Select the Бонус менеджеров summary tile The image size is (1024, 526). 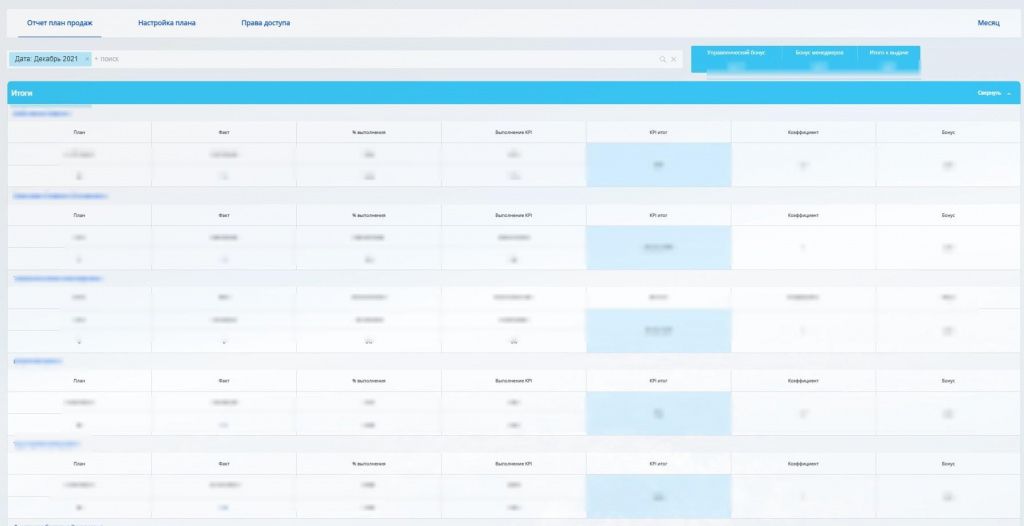pyautogui.click(x=818, y=59)
